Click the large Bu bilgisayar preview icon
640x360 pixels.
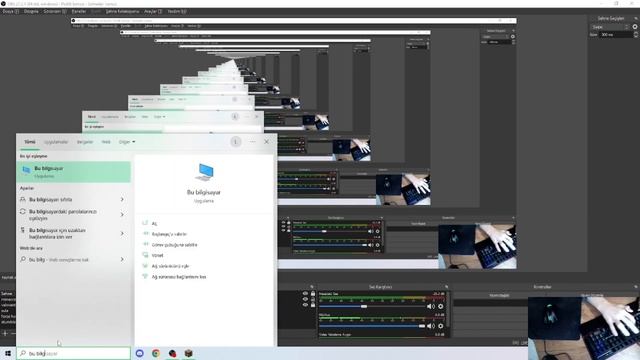click(x=204, y=172)
